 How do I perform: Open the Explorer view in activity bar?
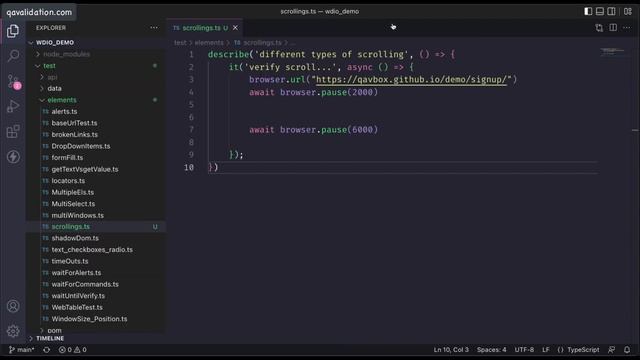pos(13,31)
